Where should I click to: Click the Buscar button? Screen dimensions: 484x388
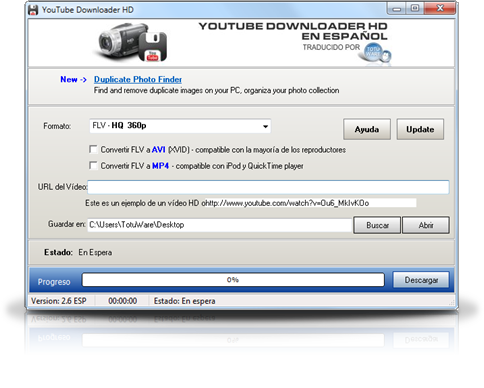377,225
